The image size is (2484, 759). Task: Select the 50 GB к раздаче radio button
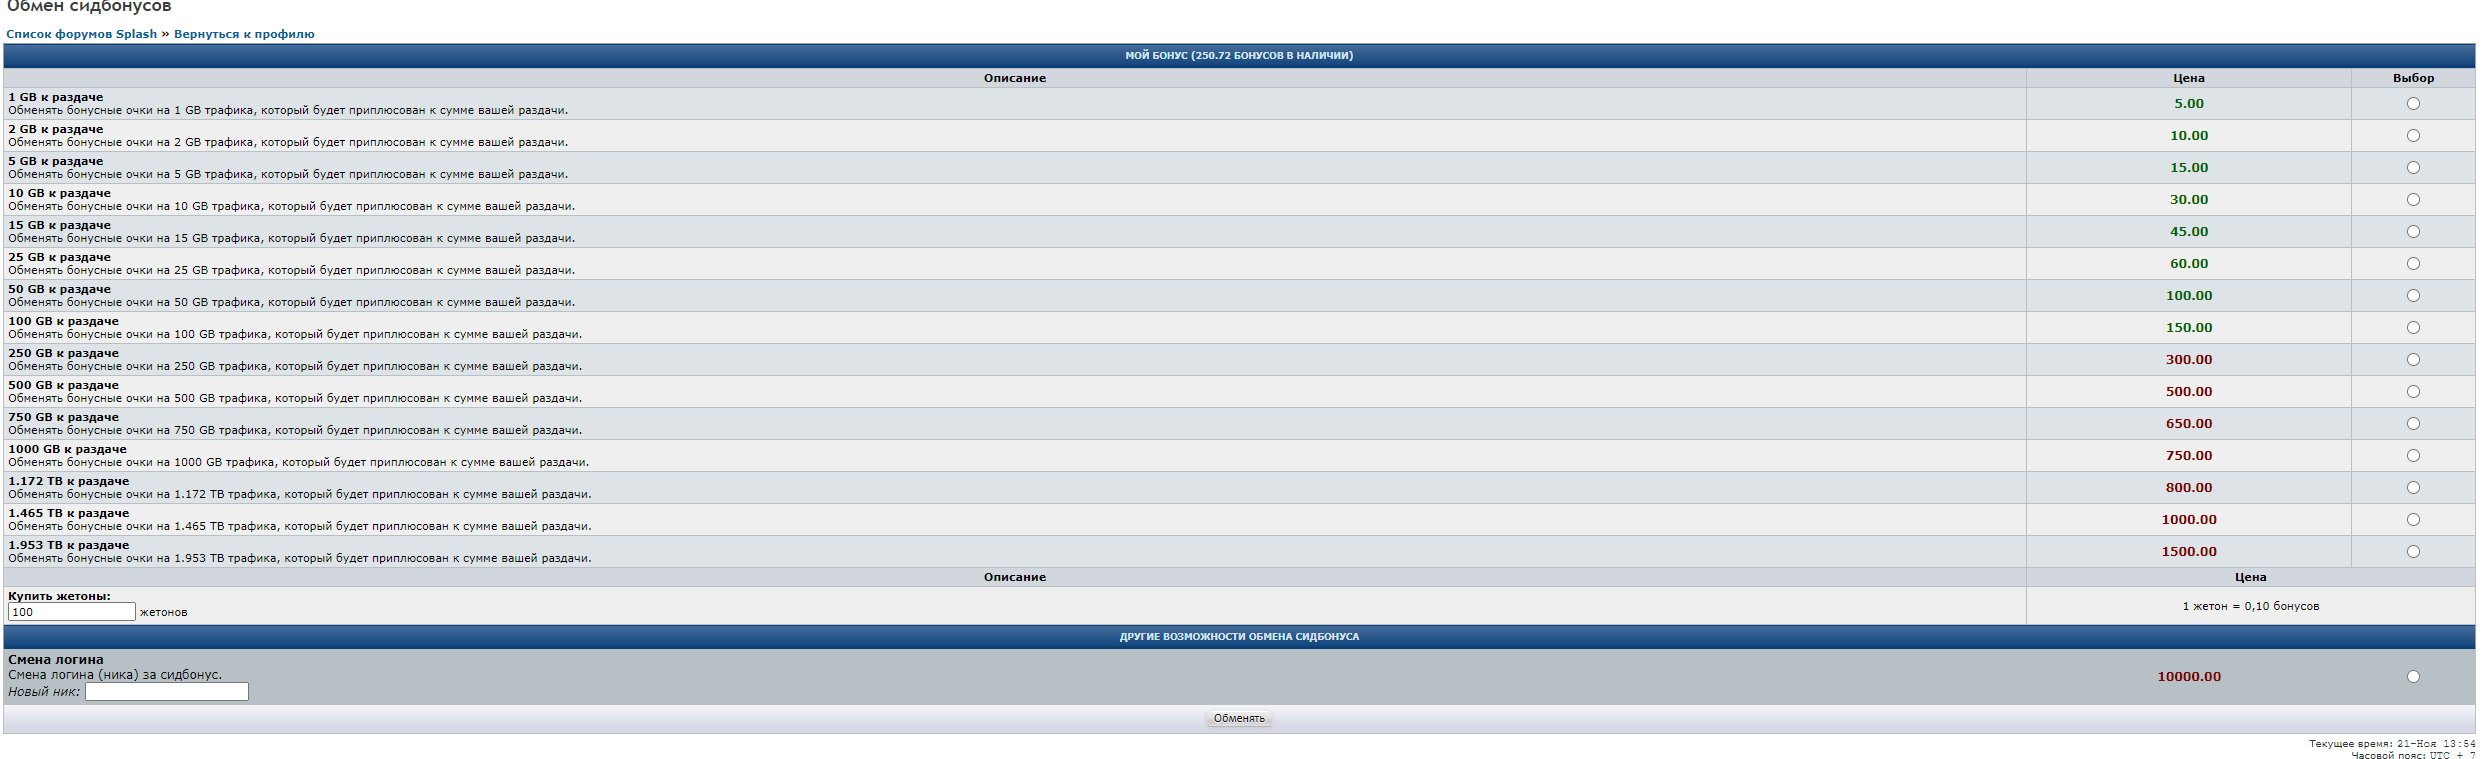(x=2412, y=296)
